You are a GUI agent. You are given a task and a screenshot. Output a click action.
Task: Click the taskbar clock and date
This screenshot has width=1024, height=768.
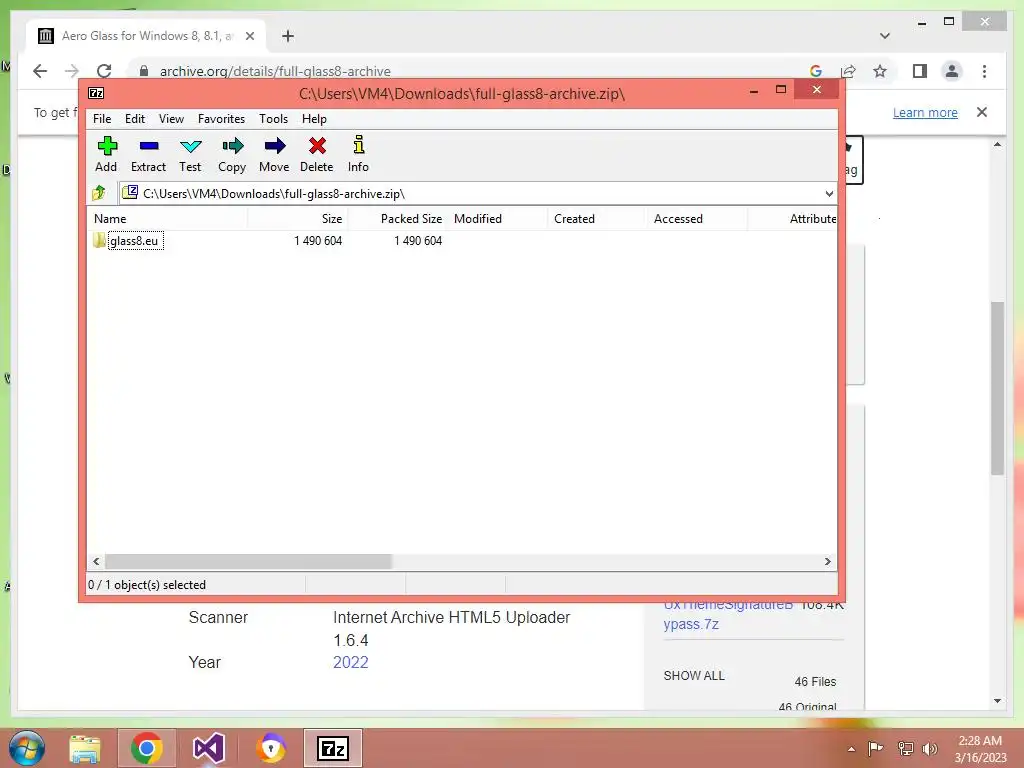pyautogui.click(x=980, y=749)
